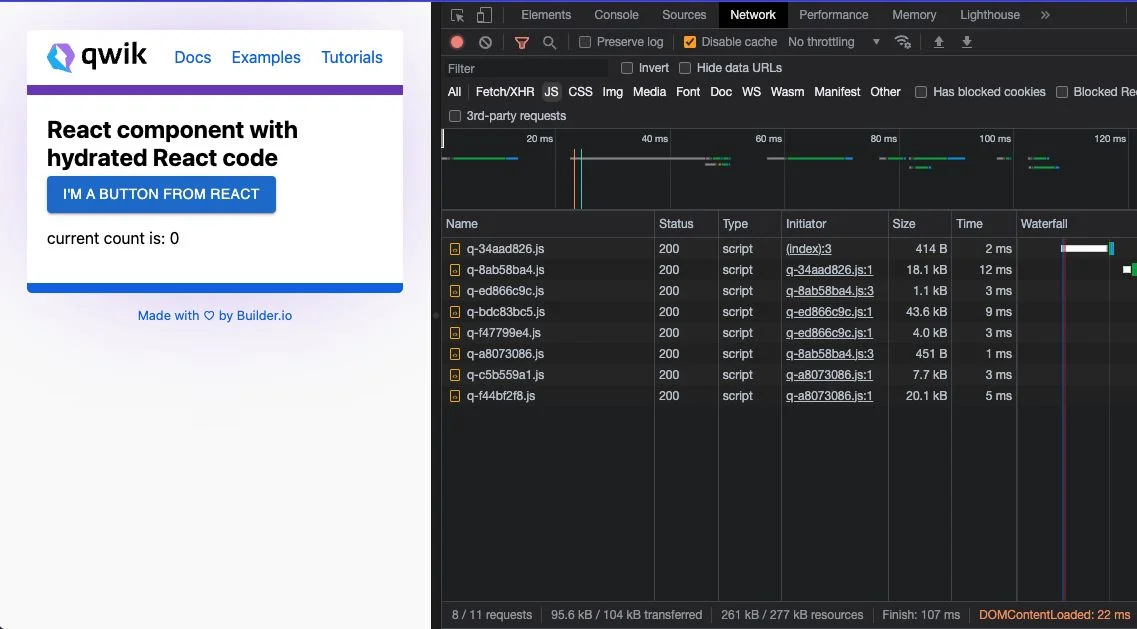Image resolution: width=1137 pixels, height=629 pixels.
Task: Filter requests by Img
Action: pos(612,92)
